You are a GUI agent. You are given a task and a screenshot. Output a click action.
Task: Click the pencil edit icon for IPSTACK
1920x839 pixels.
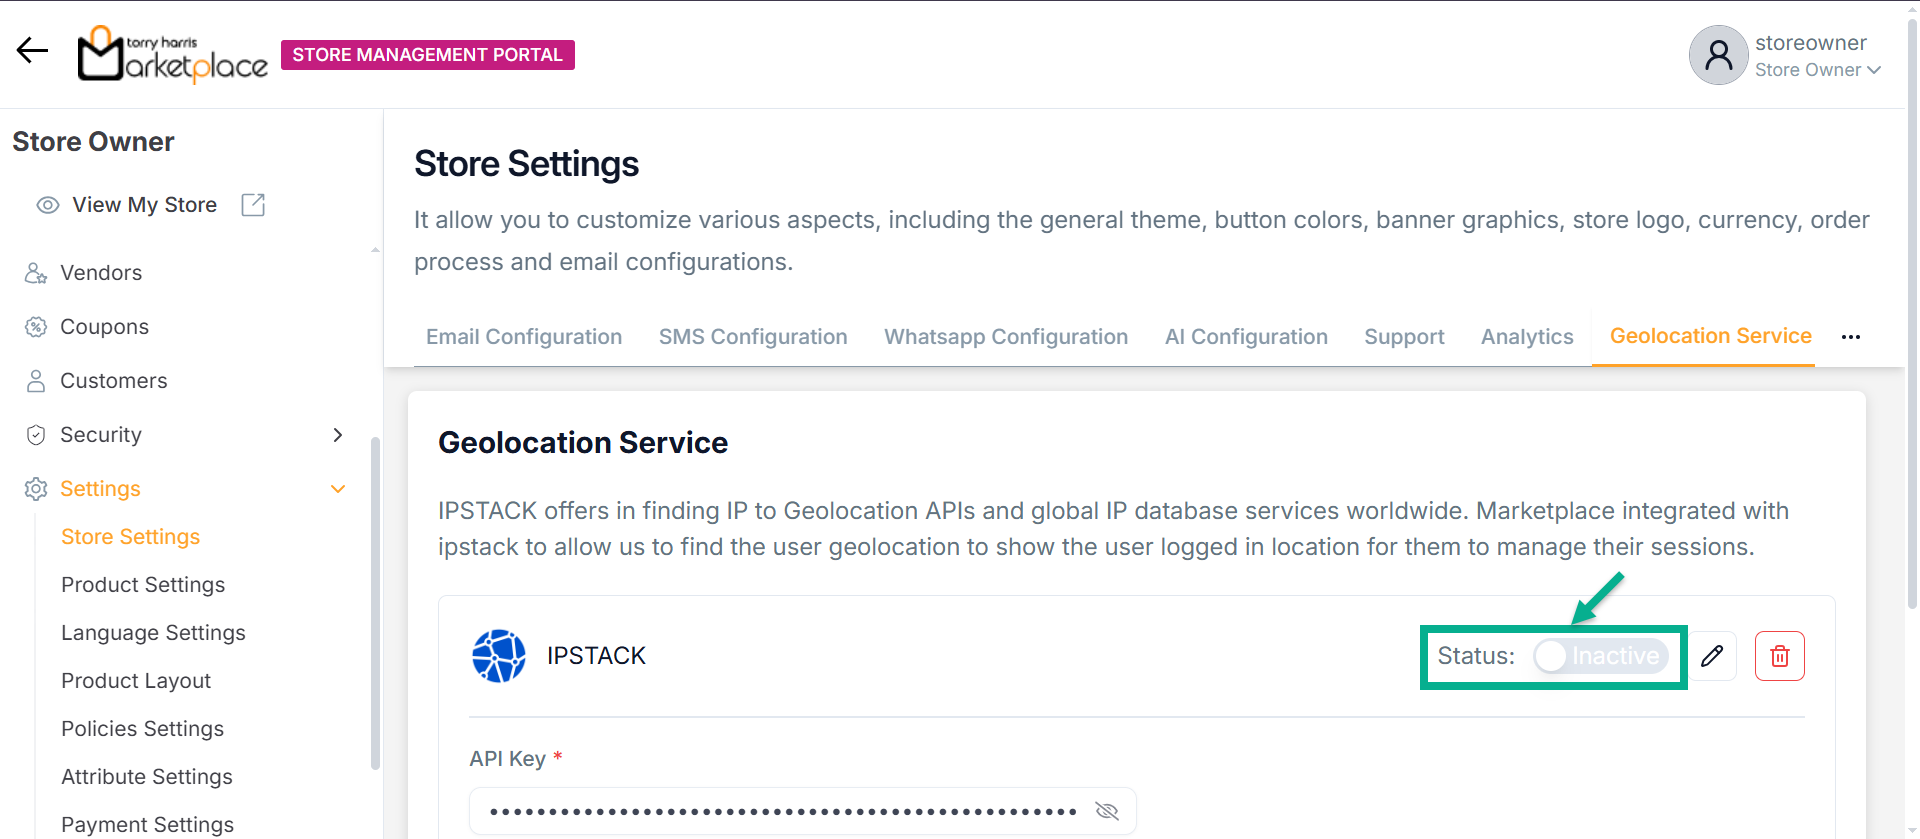point(1712,656)
